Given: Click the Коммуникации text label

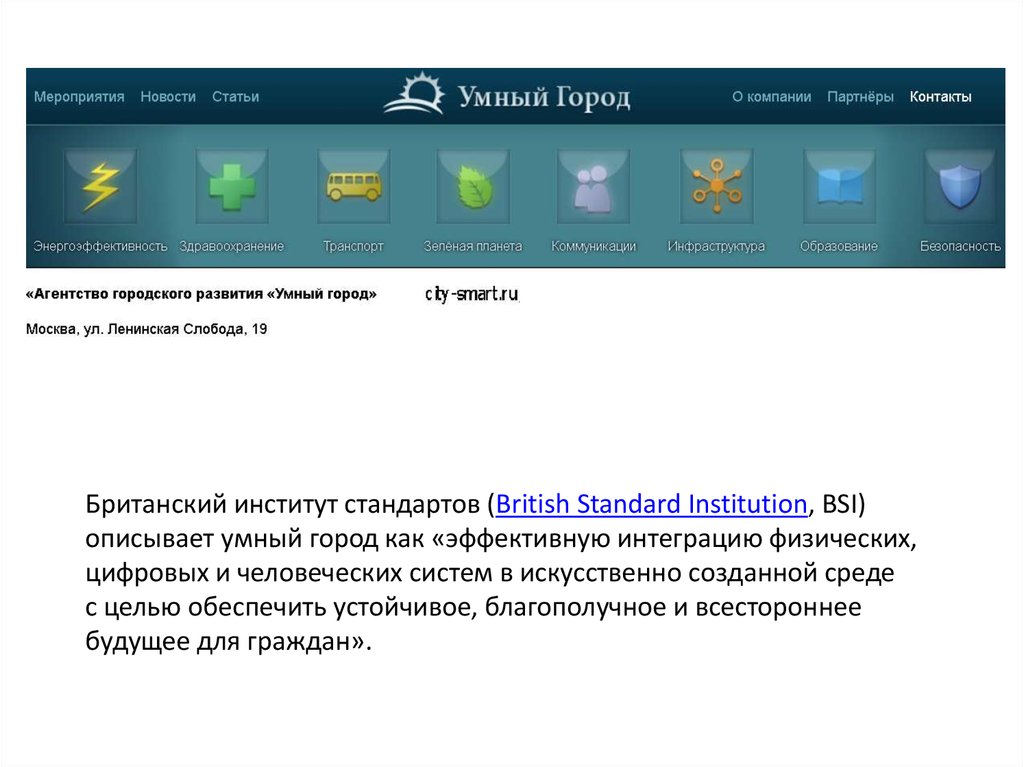Looking at the screenshot, I should [593, 246].
